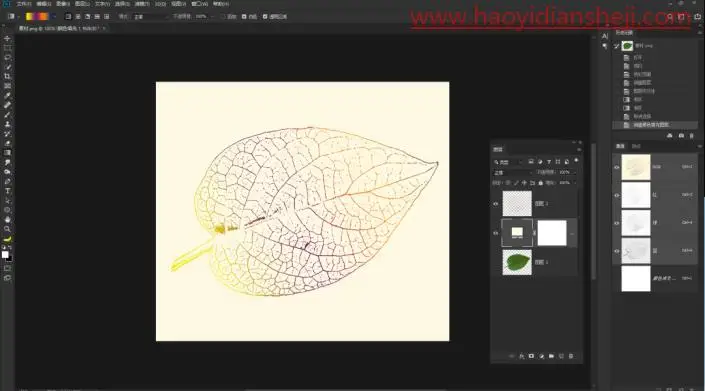This screenshot has height=391, width=705.
Task: Choose the Angle gradient style icon
Action: coord(87,17)
